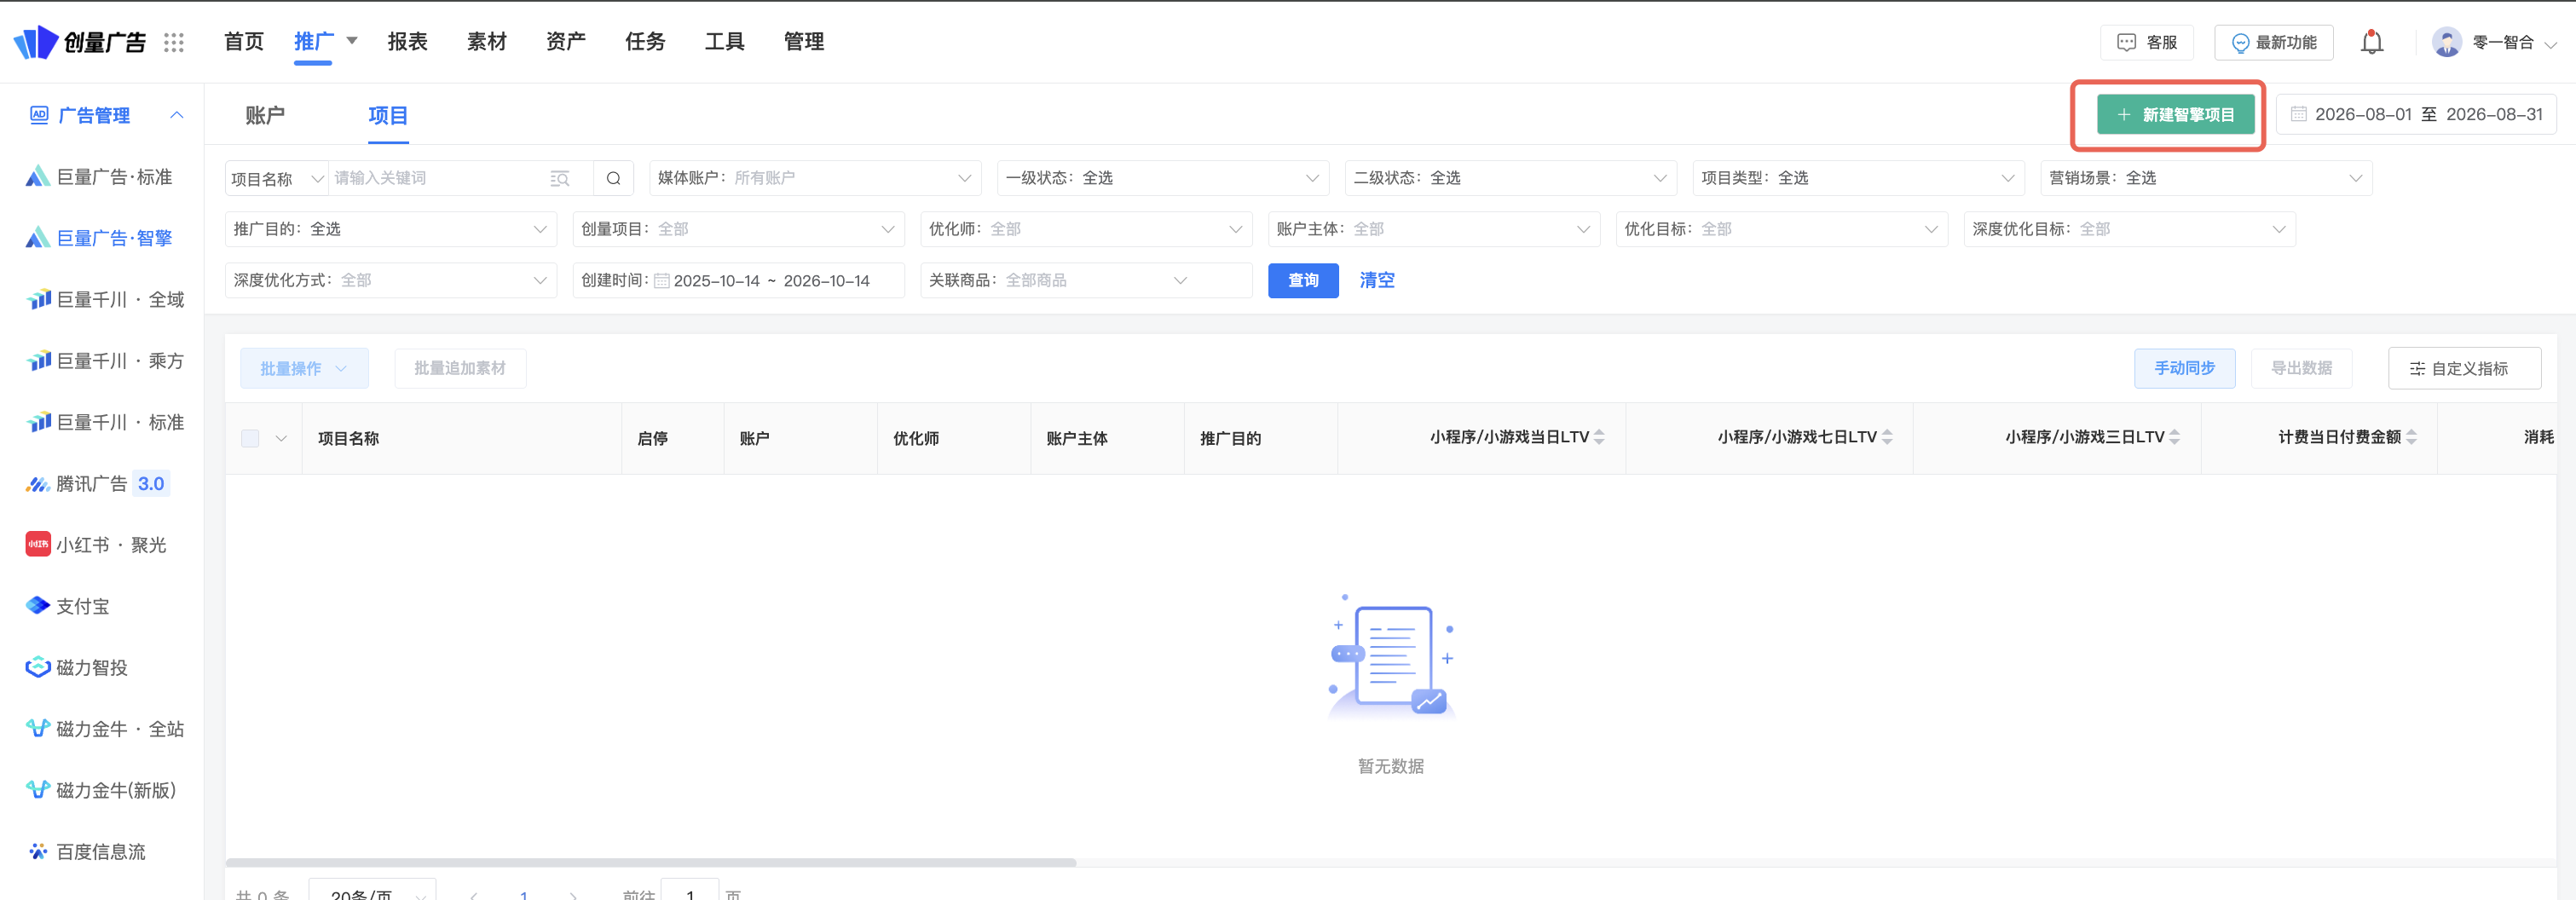
Task: Open the 素材 top menu
Action: coord(486,41)
